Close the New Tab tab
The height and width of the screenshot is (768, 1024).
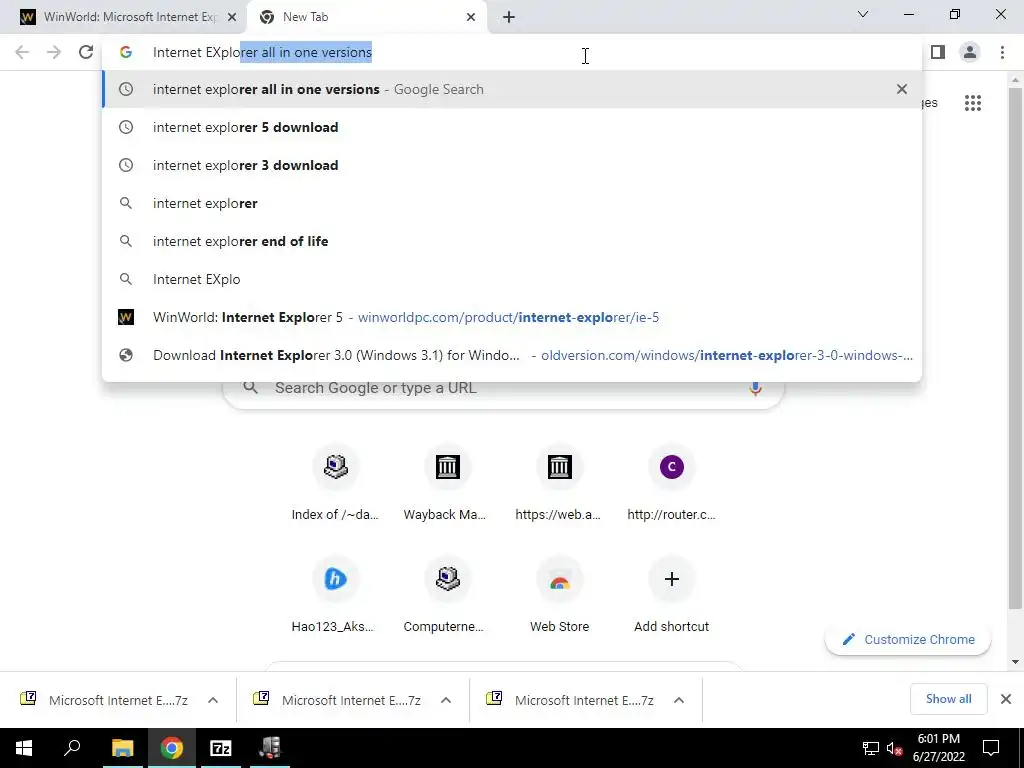pyautogui.click(x=471, y=17)
